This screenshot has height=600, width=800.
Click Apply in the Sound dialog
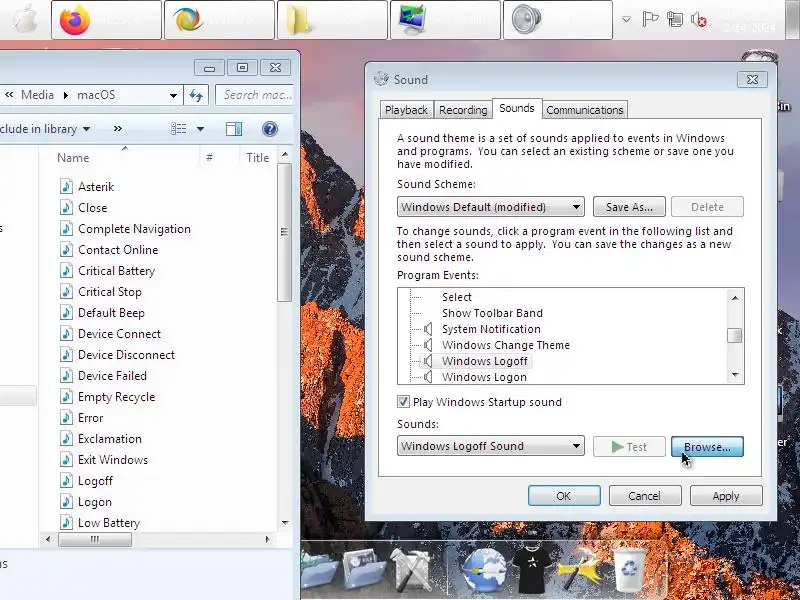pos(726,495)
